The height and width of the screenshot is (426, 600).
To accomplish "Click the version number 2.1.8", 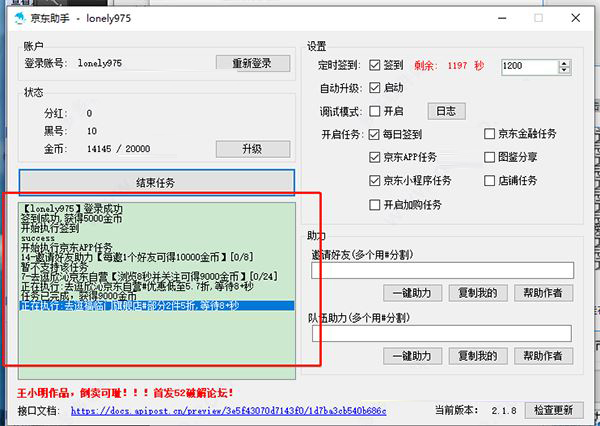I will click(x=504, y=411).
